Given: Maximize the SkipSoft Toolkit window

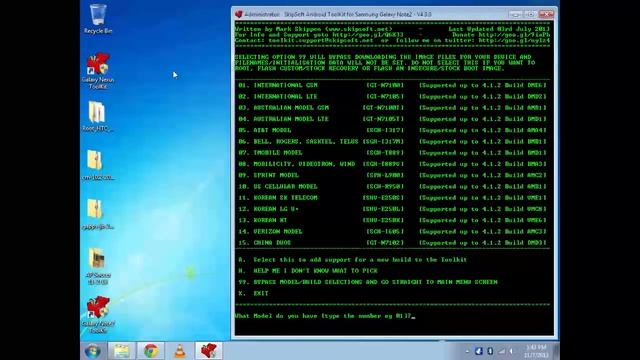Looking at the screenshot, I should pos(530,14).
